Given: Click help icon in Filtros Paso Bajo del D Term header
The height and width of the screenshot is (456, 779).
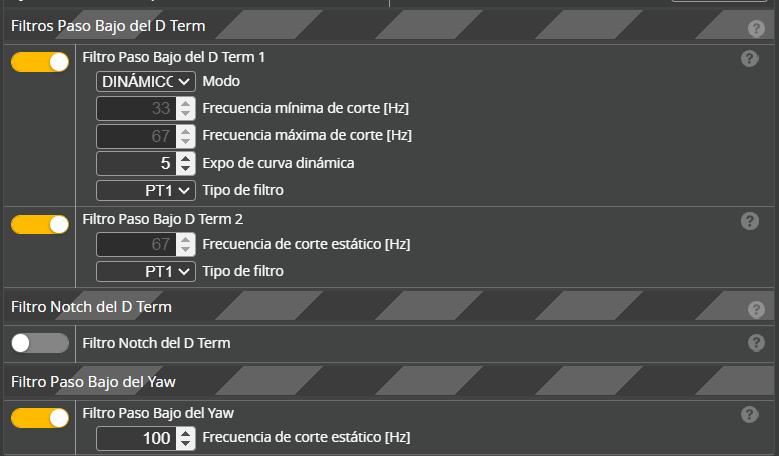Looking at the screenshot, I should 756,28.
